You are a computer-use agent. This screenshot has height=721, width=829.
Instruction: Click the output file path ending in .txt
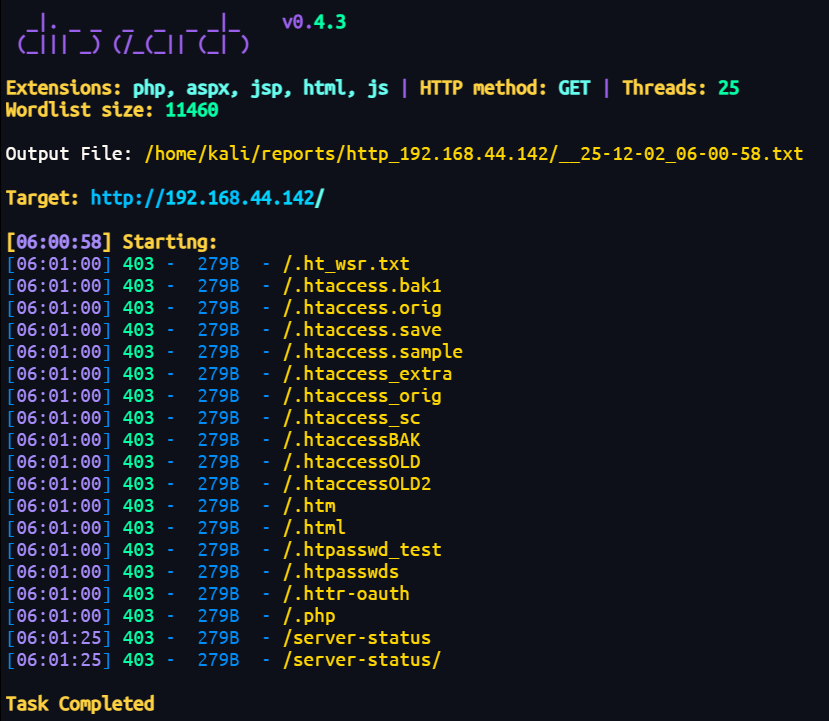(x=473, y=154)
